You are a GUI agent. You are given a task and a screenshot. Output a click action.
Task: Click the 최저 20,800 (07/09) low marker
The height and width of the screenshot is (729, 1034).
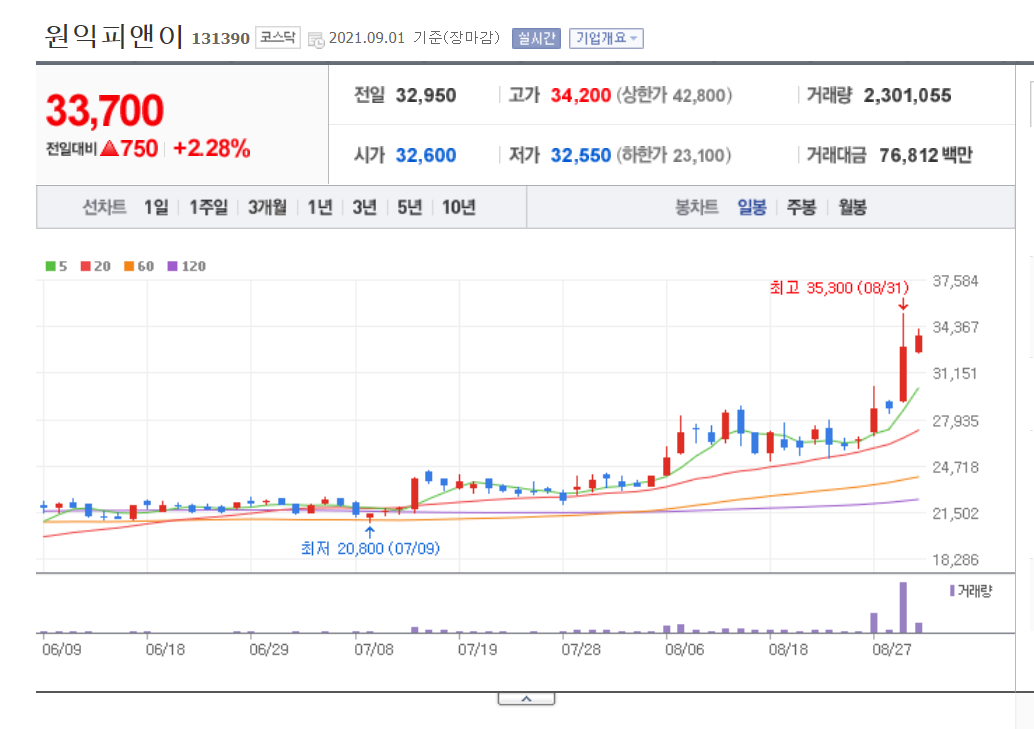[x=370, y=548]
